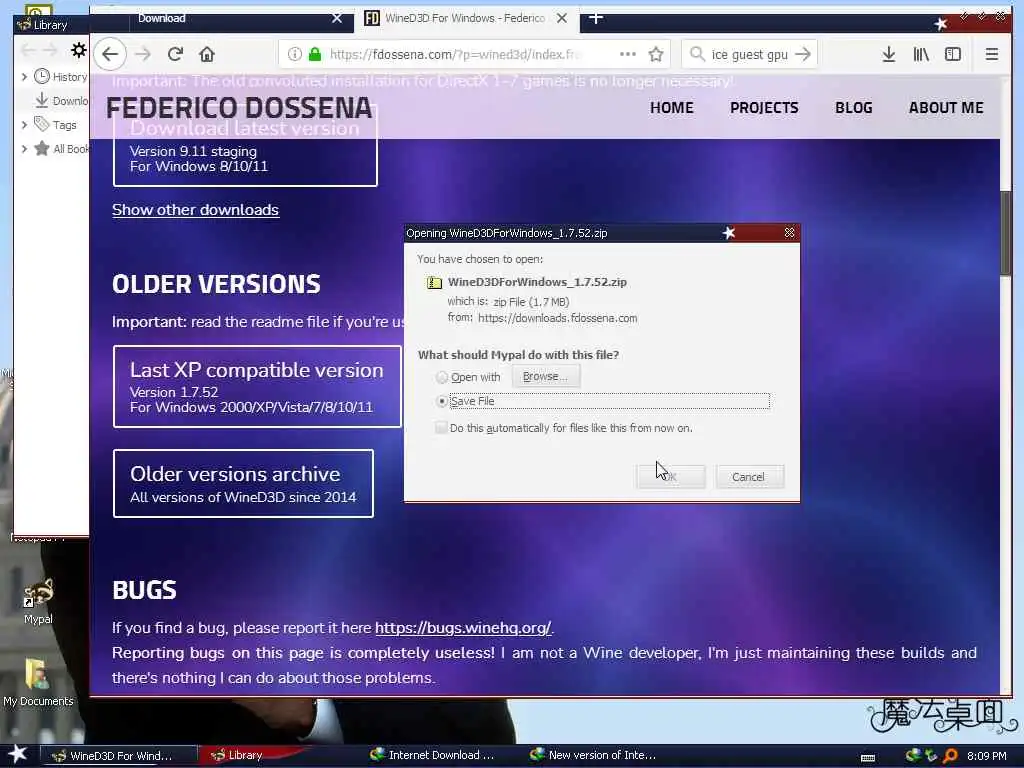Expand All Bookmarks in Library sidebar
Viewport: 1024px width, 768px height.
[24, 149]
